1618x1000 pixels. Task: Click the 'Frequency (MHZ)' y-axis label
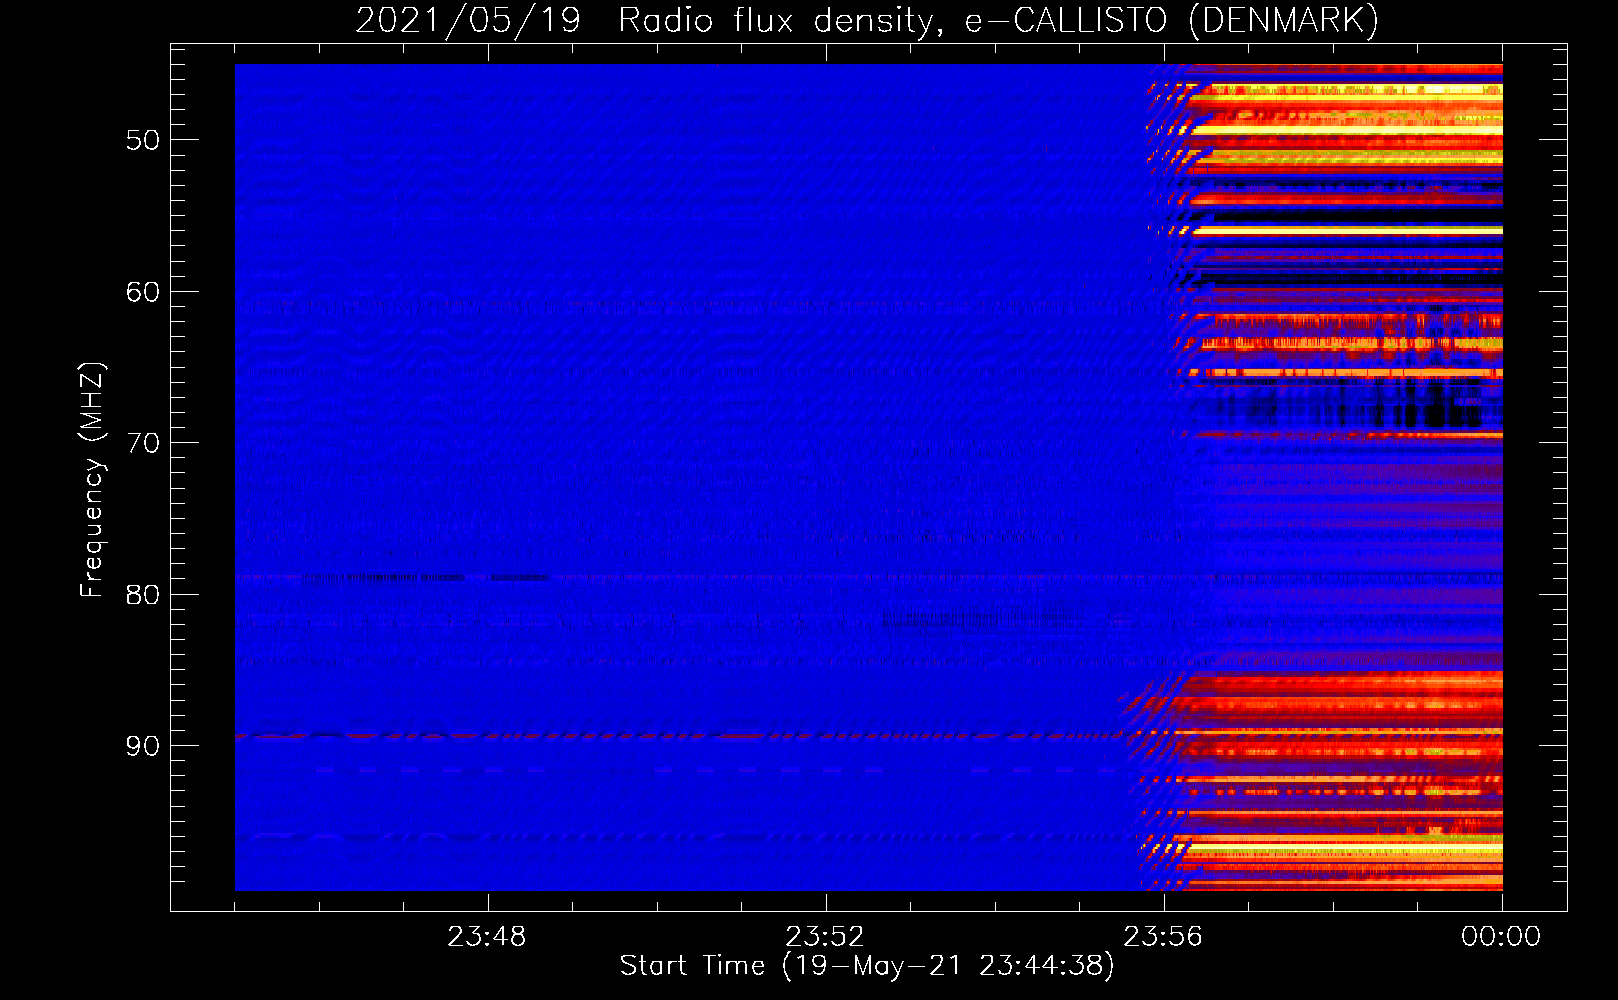(x=91, y=480)
